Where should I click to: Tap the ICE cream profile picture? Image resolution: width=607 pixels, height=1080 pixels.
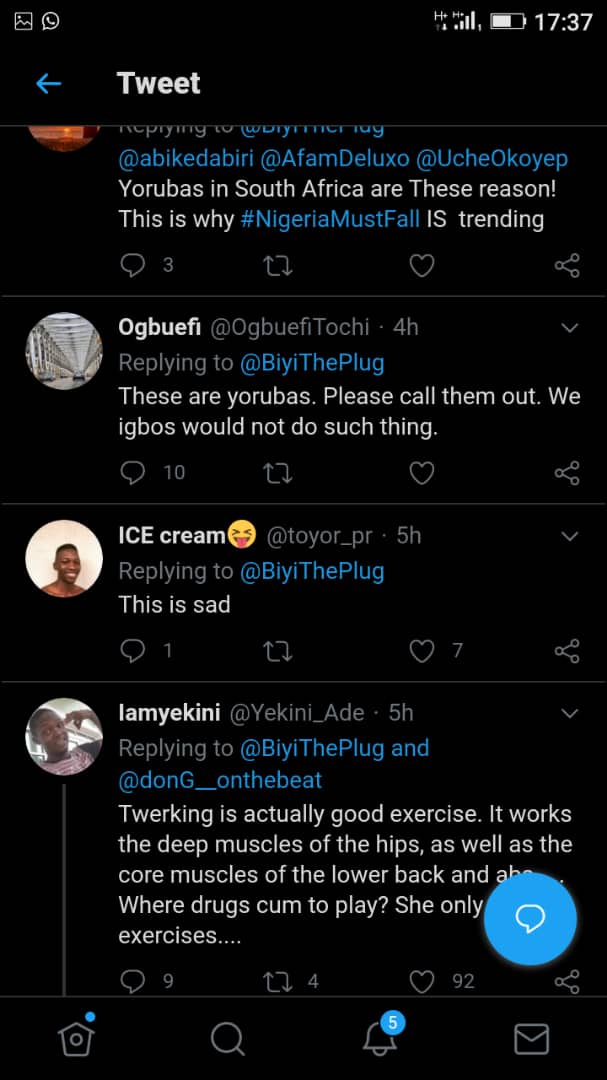(64, 559)
